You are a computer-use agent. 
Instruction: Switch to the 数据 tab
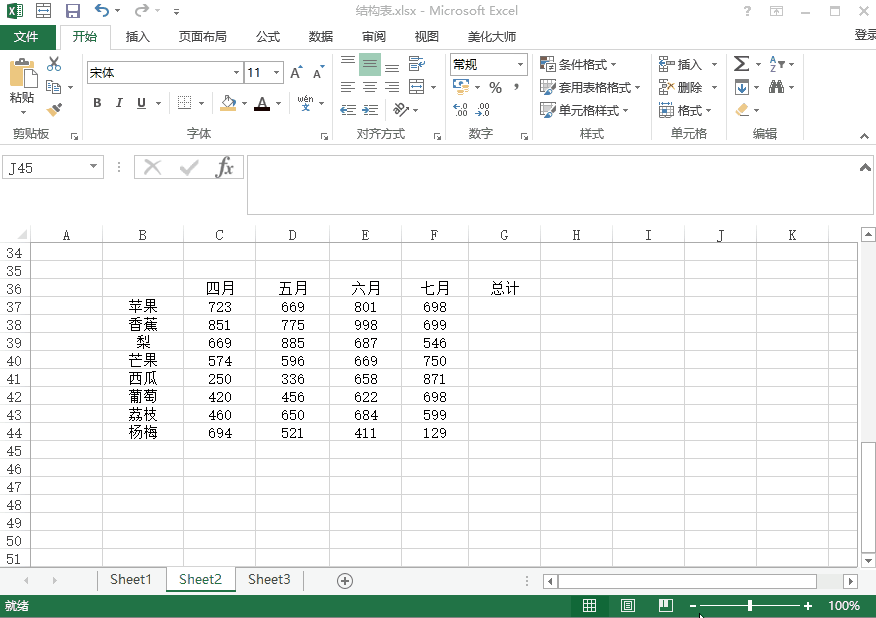[x=321, y=37]
